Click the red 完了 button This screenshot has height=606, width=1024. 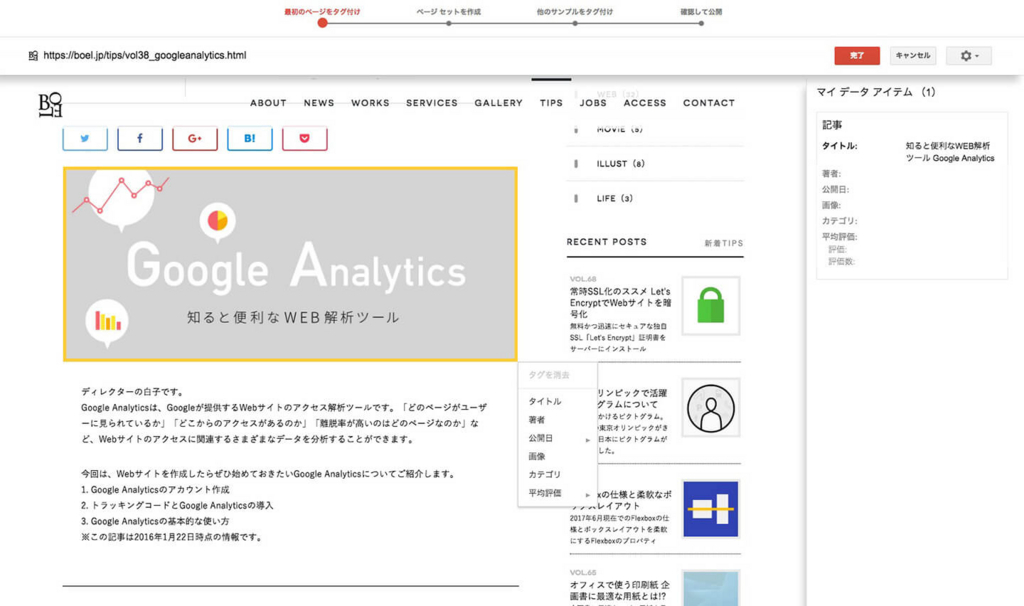(857, 56)
